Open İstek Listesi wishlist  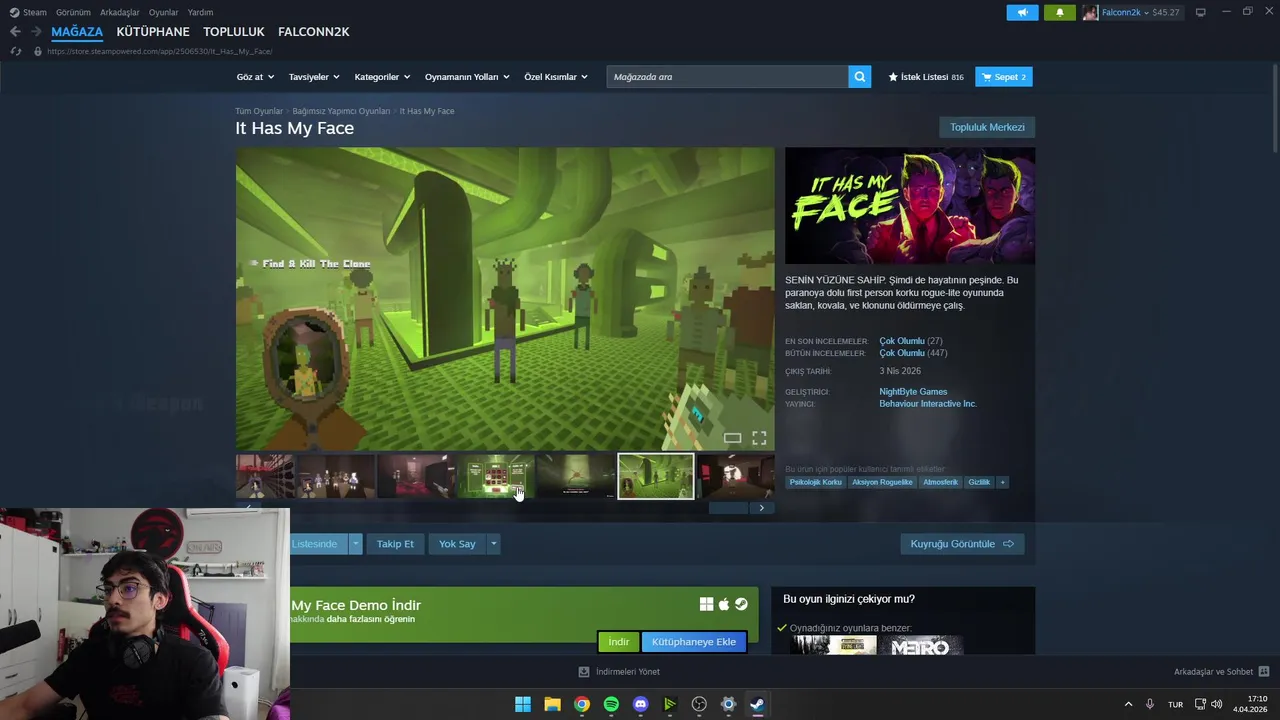(926, 77)
